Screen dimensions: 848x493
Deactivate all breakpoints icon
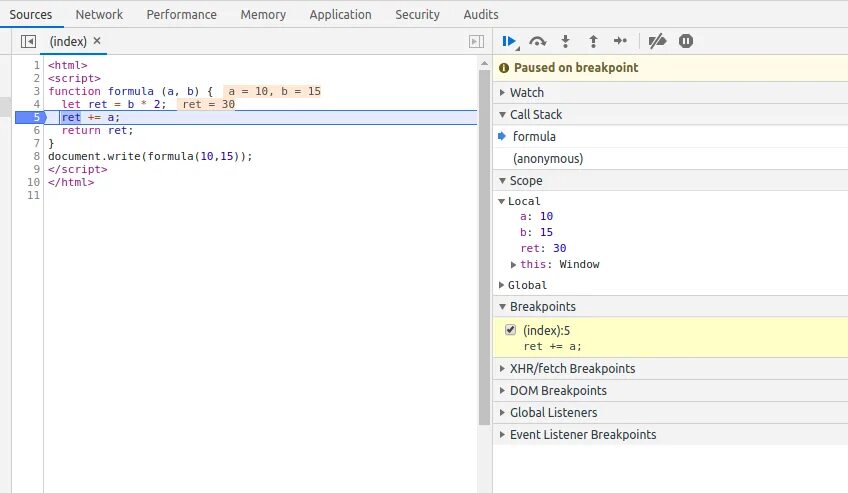(657, 41)
